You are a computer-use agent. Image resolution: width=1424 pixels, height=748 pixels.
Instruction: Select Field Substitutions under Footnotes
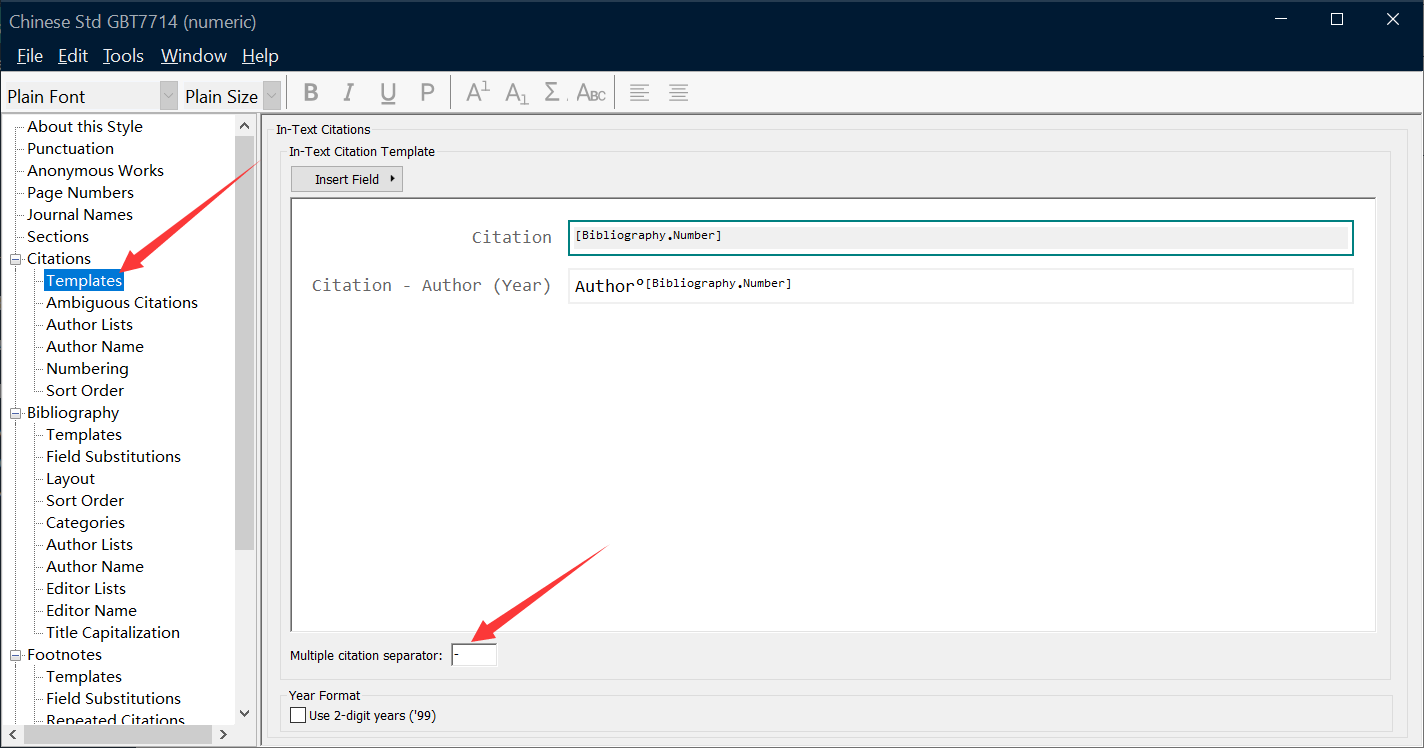click(113, 699)
